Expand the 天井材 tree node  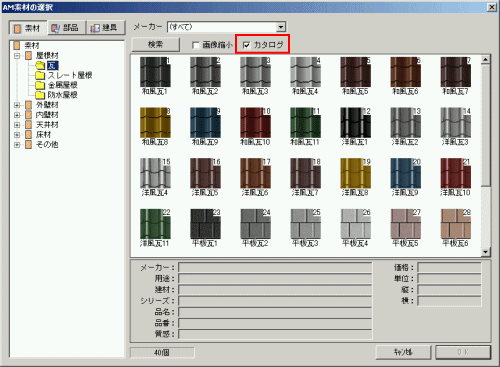point(17,125)
